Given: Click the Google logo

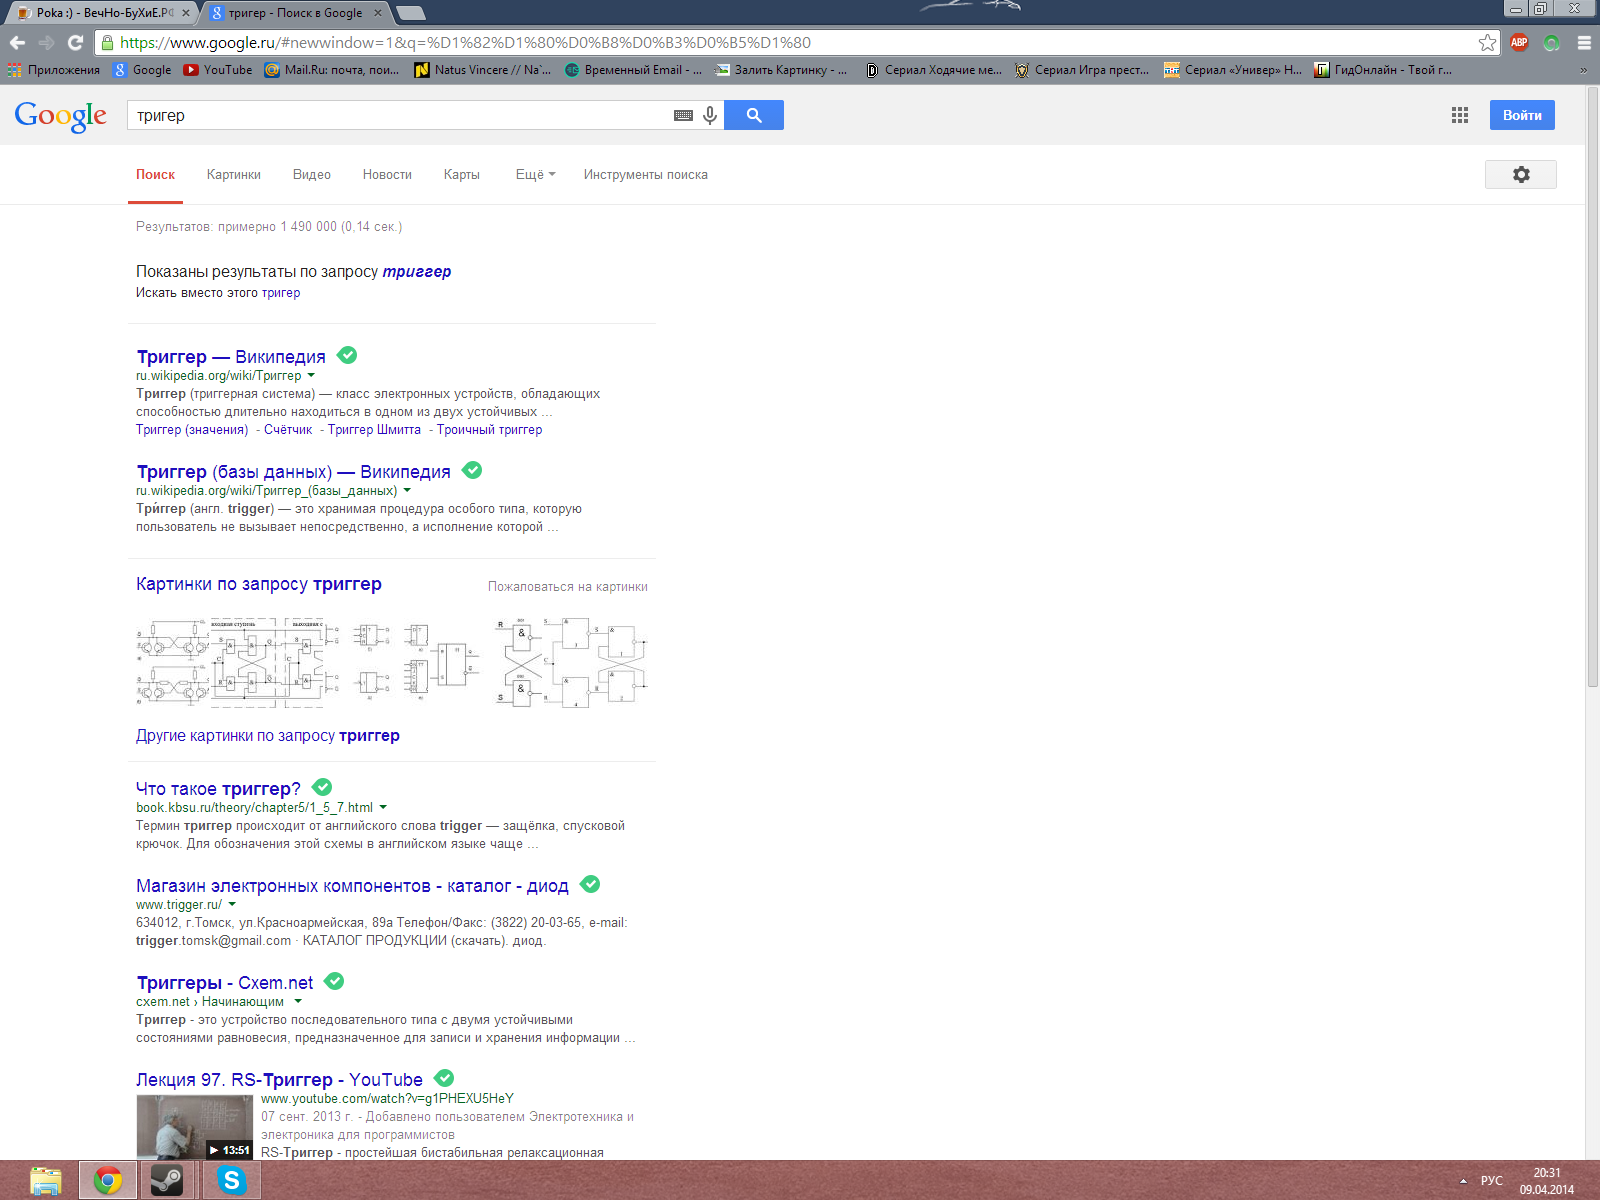Looking at the screenshot, I should (x=60, y=116).
